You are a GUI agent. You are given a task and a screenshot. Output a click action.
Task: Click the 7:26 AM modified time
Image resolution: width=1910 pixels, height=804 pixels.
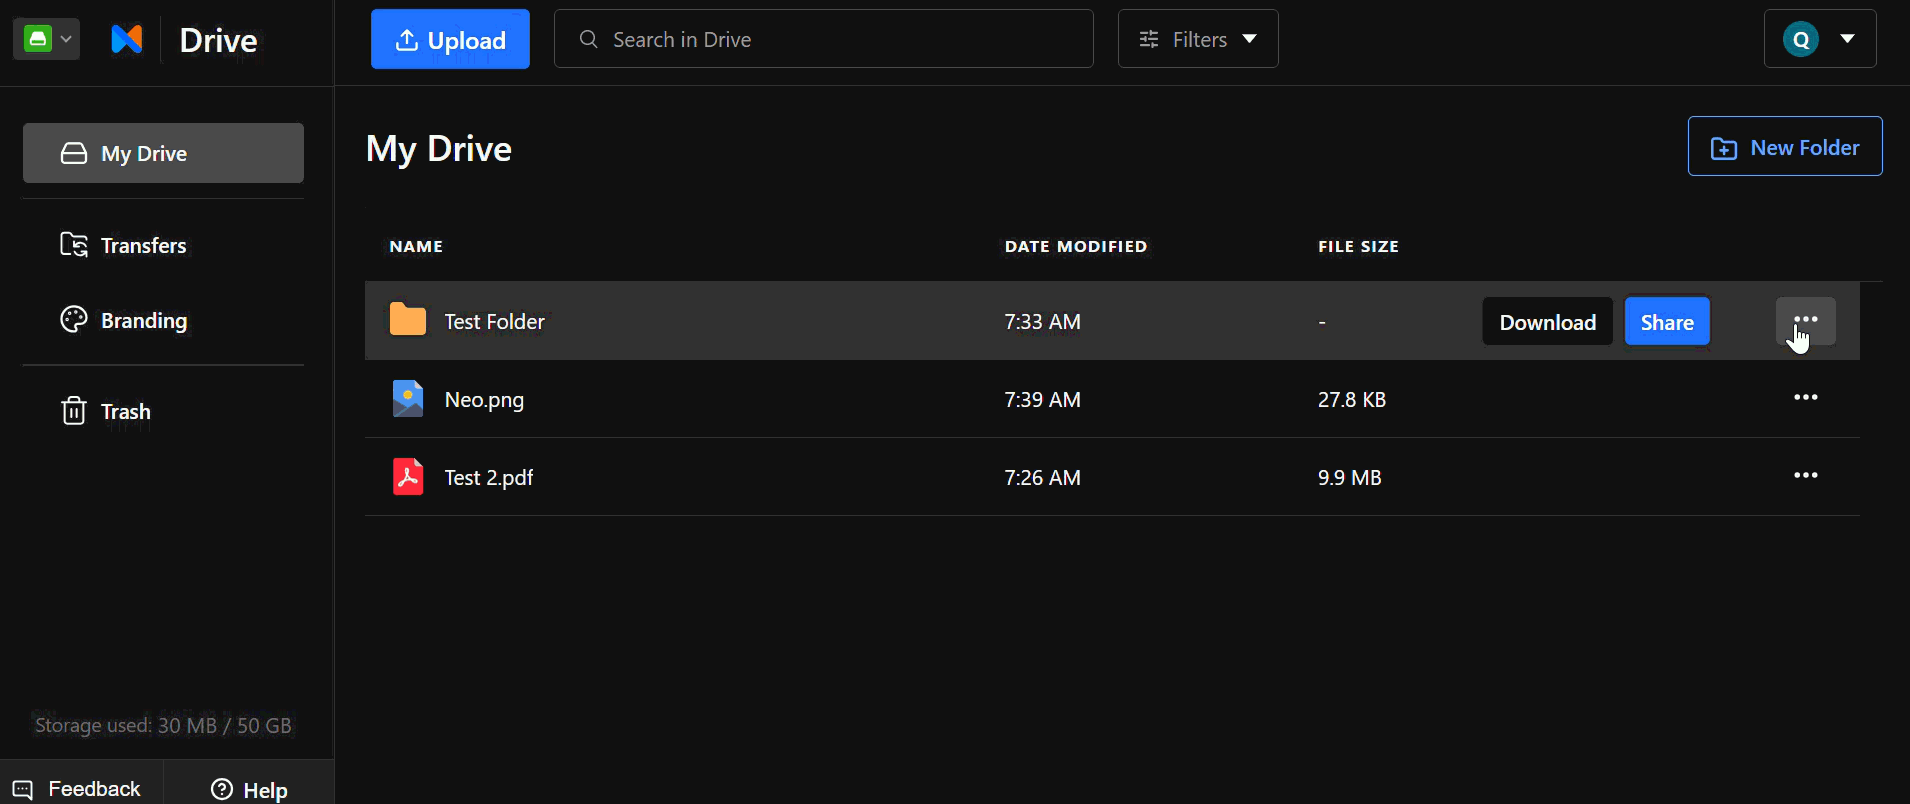pos(1042,477)
